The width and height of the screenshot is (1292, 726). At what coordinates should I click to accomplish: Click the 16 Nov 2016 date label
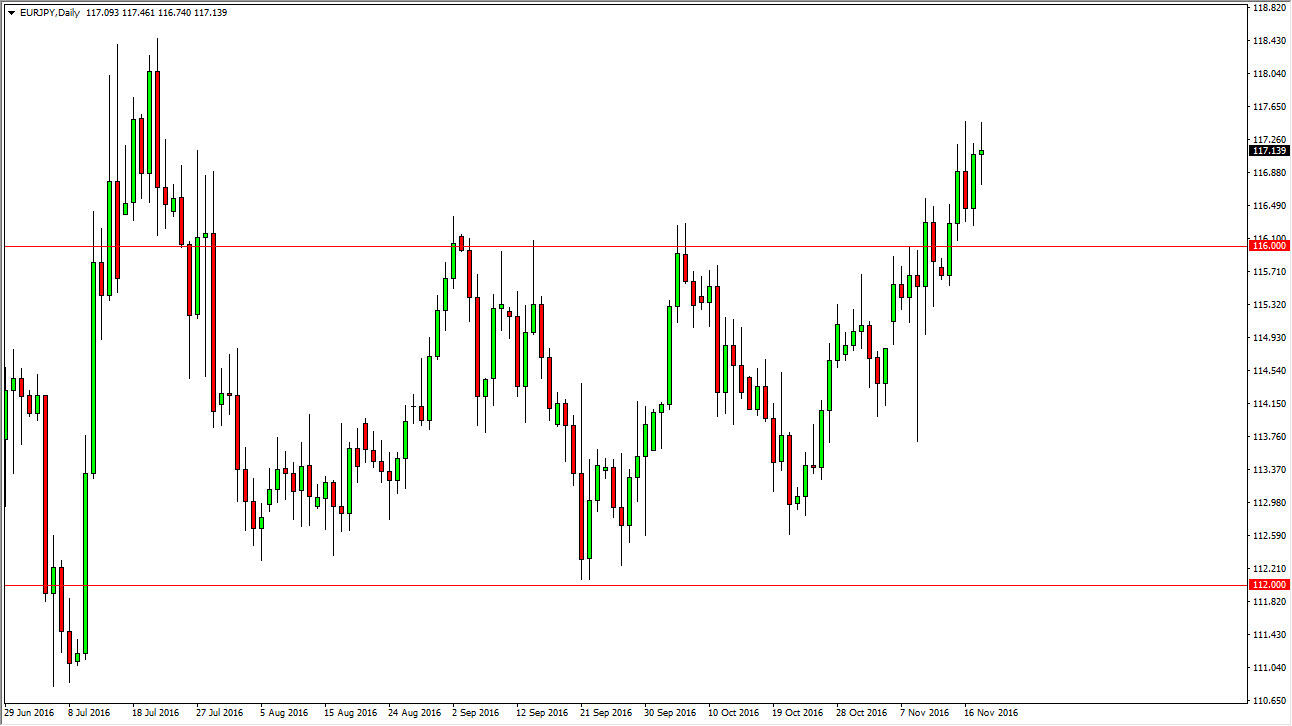(992, 713)
